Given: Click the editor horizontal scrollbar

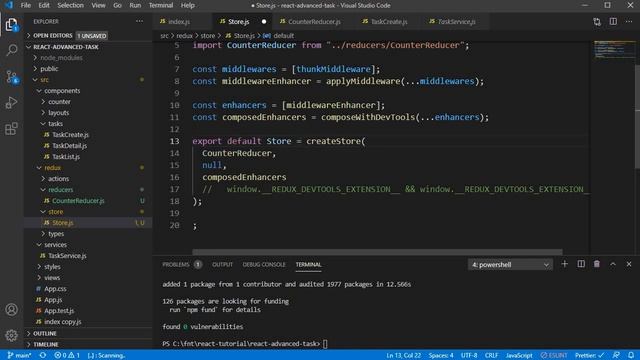Looking at the screenshot, I should pyautogui.click(x=377, y=252).
